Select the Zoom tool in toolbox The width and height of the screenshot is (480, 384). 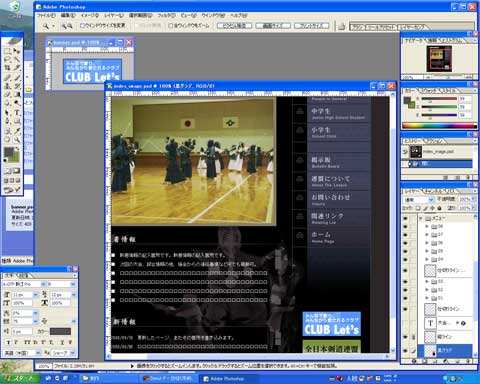coord(17,139)
